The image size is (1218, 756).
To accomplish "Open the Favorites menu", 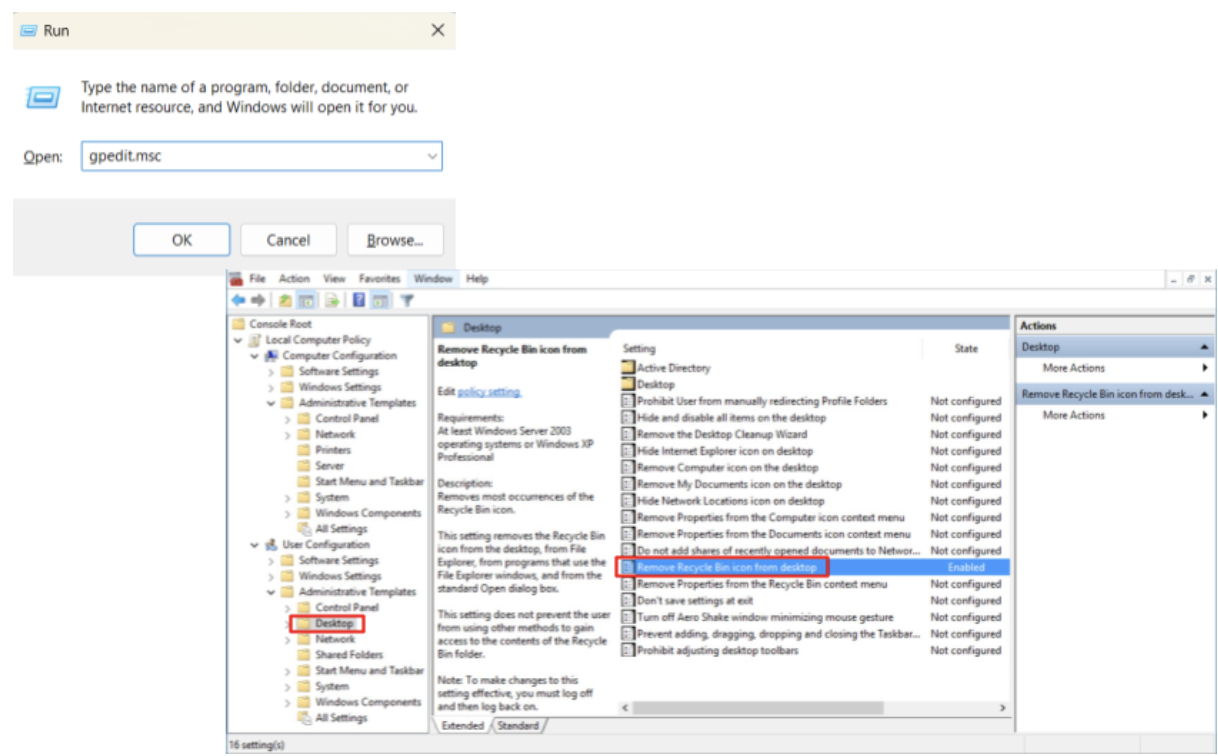I will (379, 279).
